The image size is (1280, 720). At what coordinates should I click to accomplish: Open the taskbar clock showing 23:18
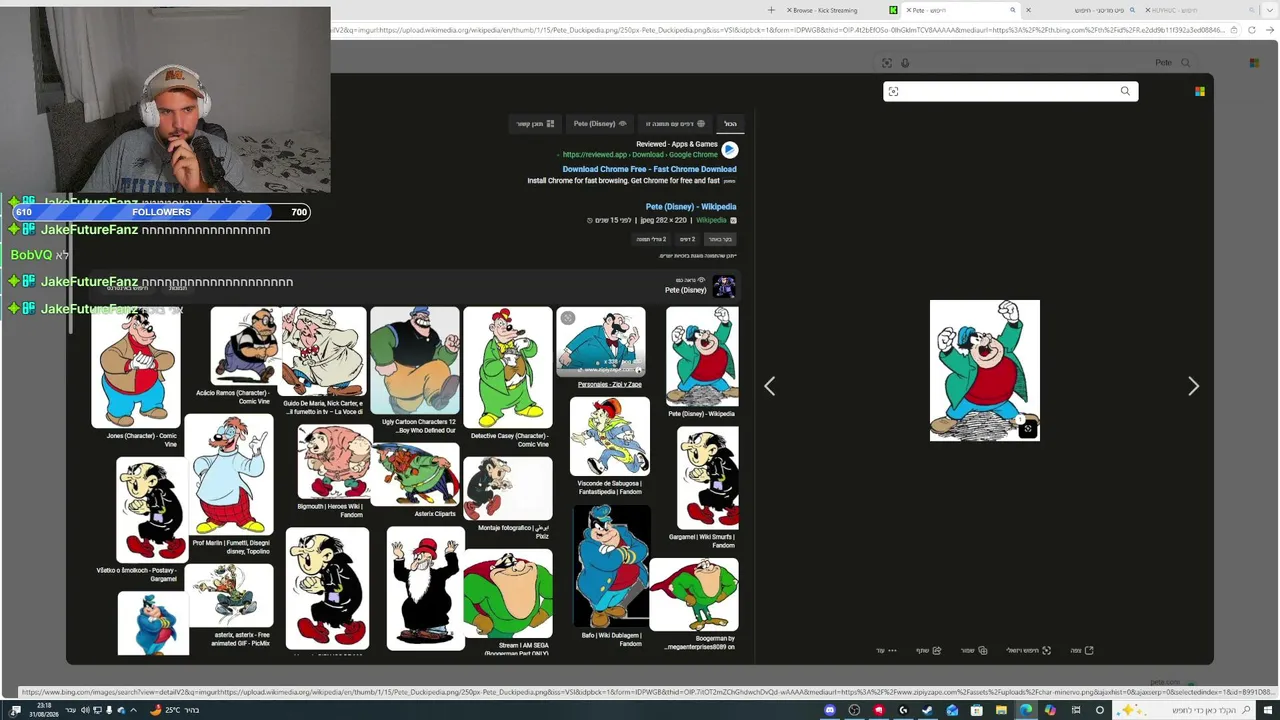pos(44,710)
